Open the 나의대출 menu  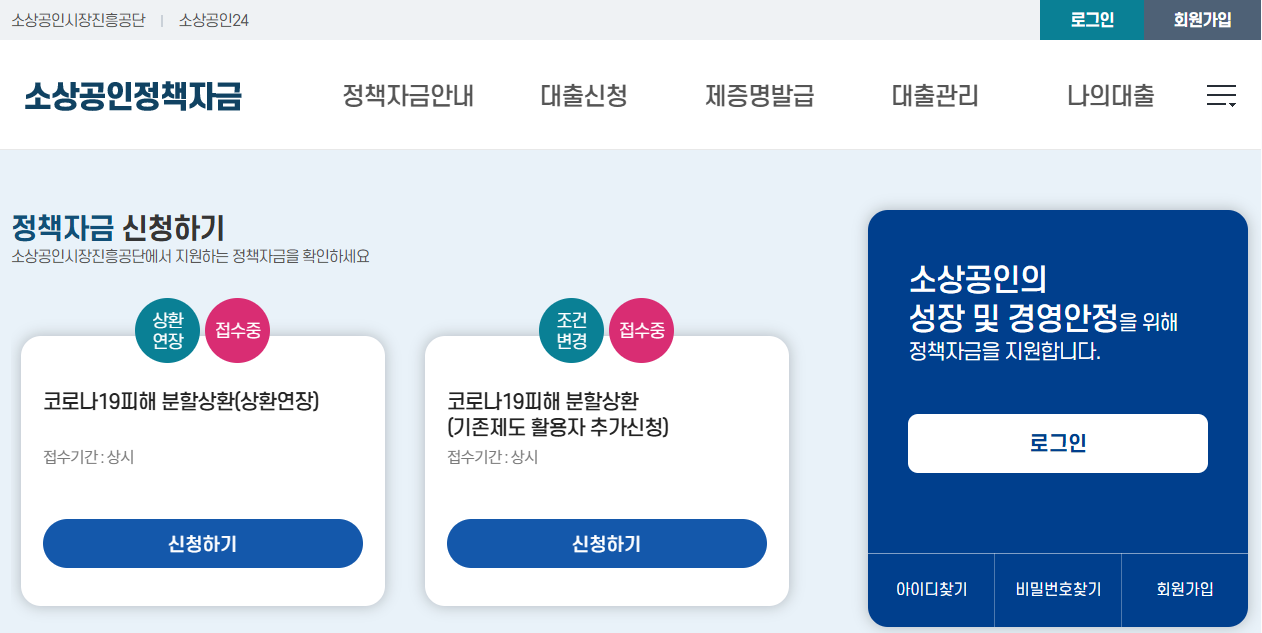pyautogui.click(x=1110, y=94)
